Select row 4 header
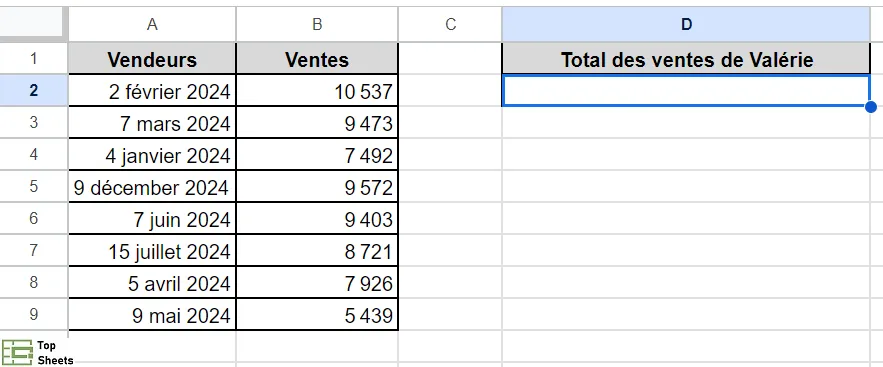This screenshot has height=367, width=883. tap(33, 154)
